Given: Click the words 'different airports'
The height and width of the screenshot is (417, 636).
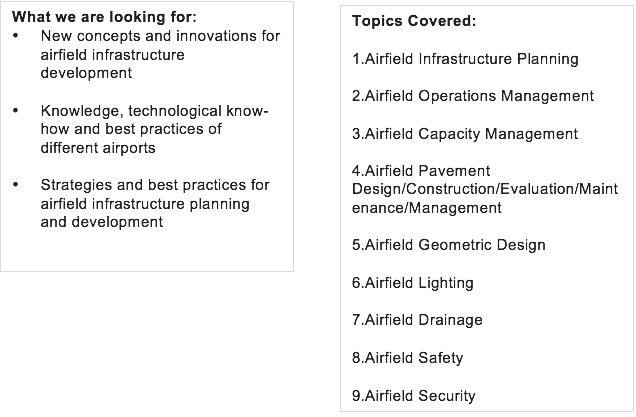Looking at the screenshot, I should click(98, 148).
